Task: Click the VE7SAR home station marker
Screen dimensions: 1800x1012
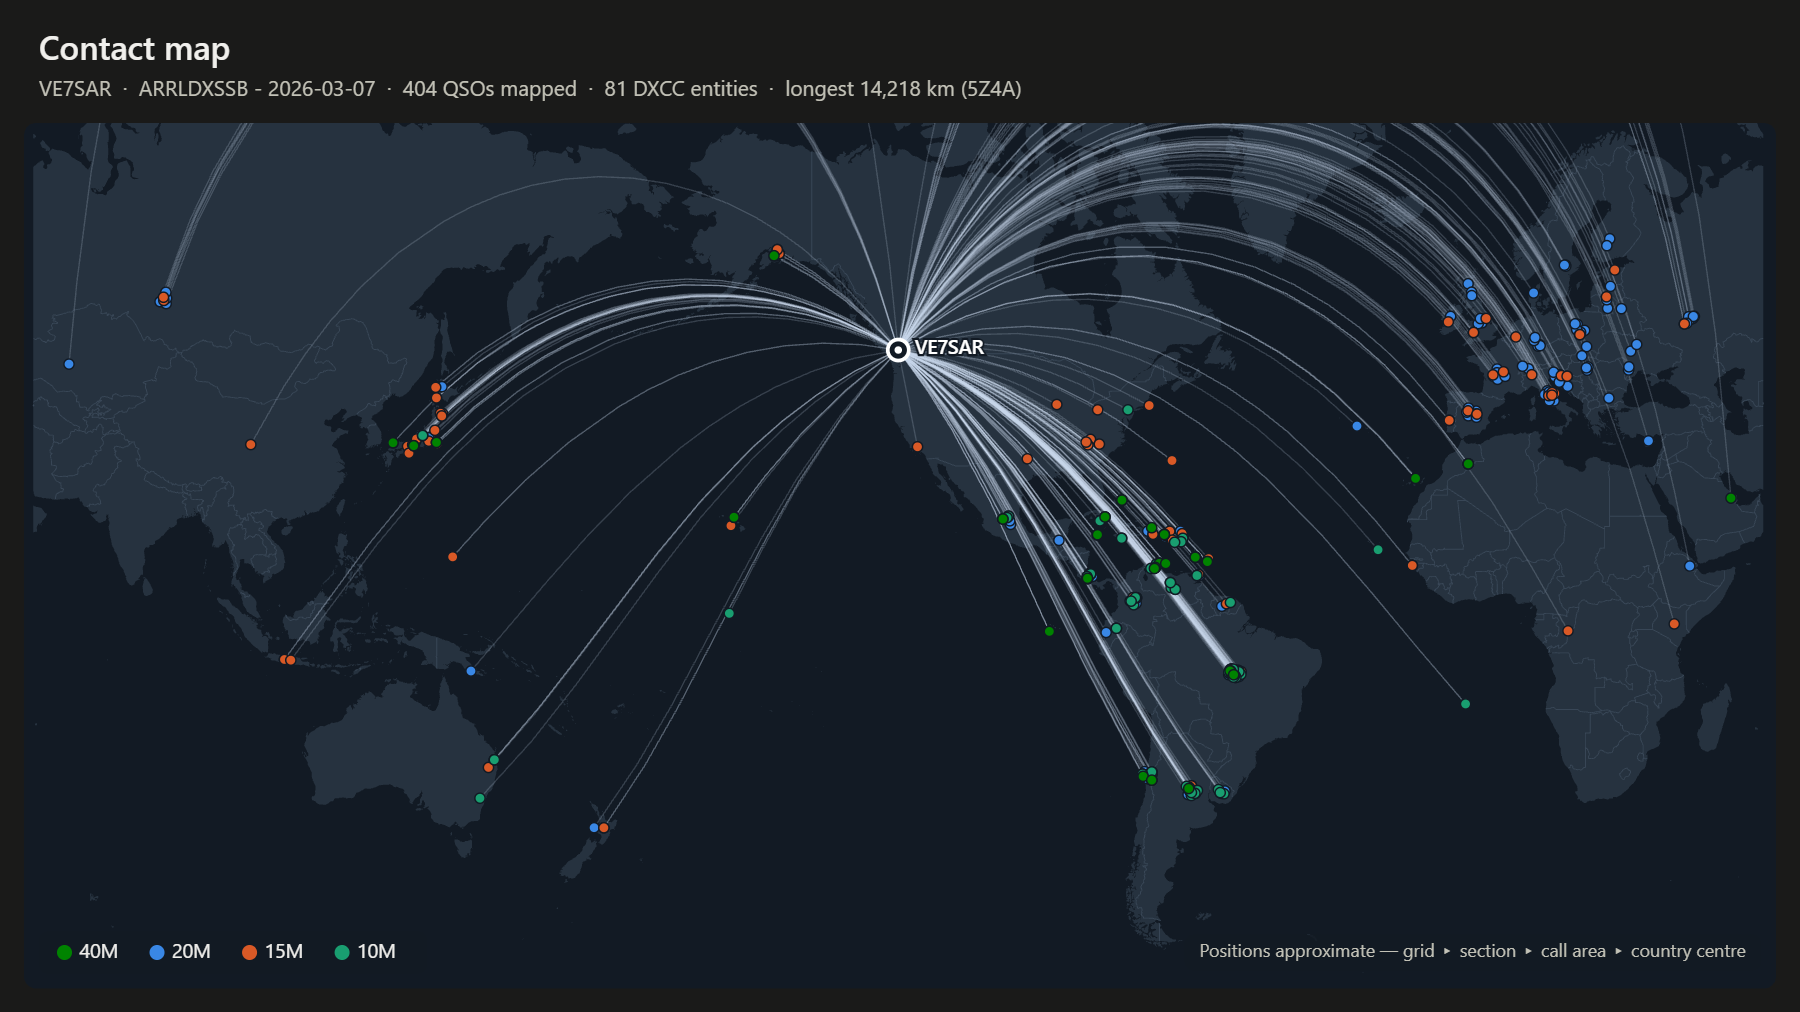Action: pos(898,349)
